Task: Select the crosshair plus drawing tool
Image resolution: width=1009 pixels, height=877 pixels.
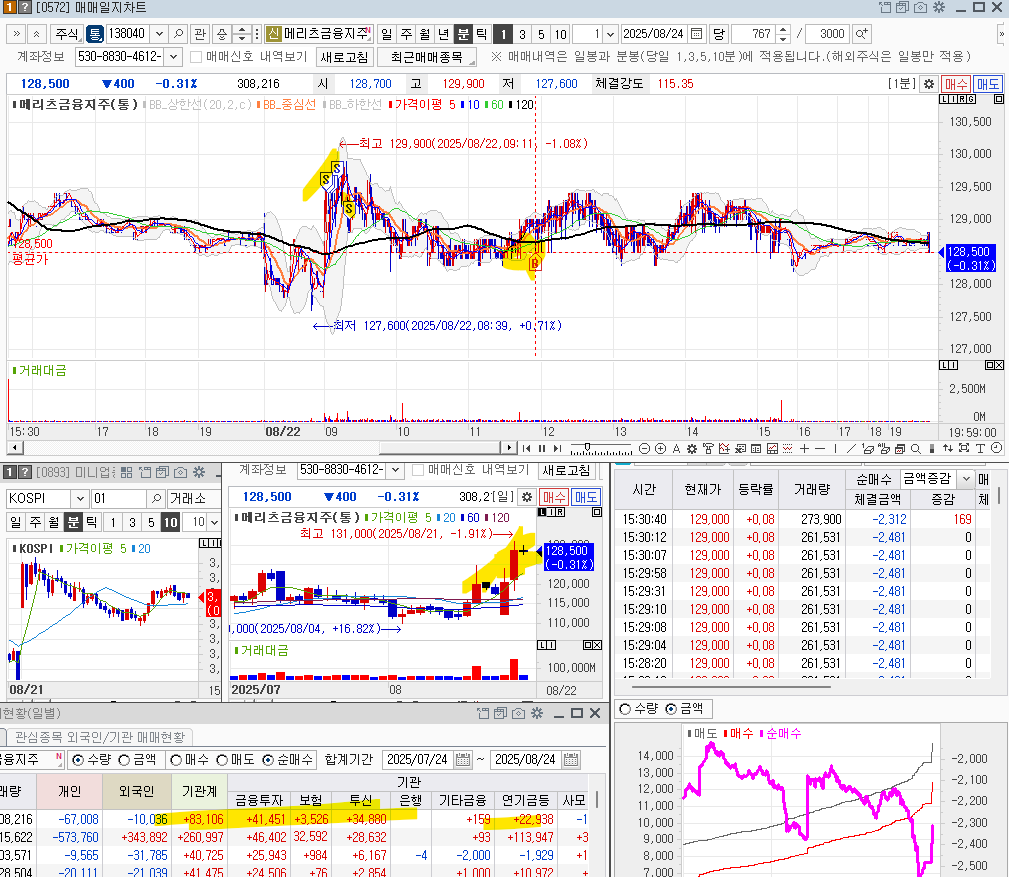Action: pos(804,448)
